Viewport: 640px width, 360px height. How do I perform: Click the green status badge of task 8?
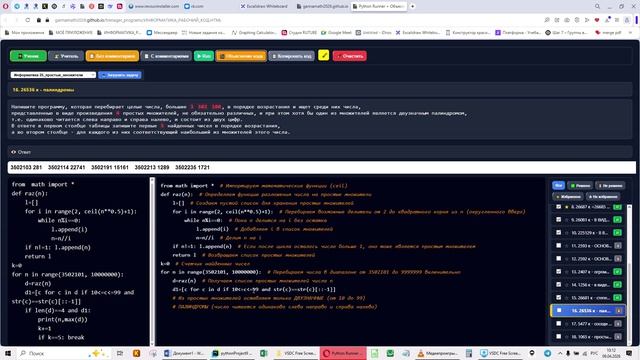click(x=618, y=207)
